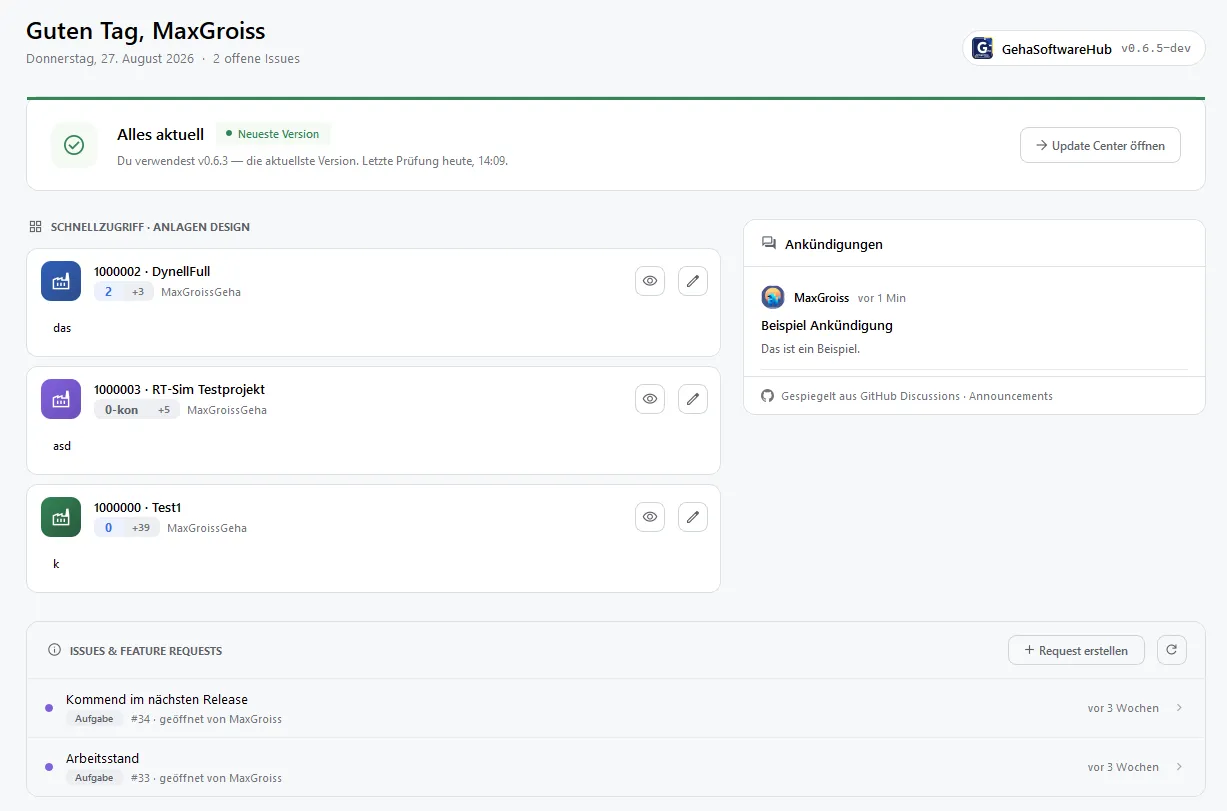
Task: Refresh the issues & feature requests list
Action: click(1172, 650)
